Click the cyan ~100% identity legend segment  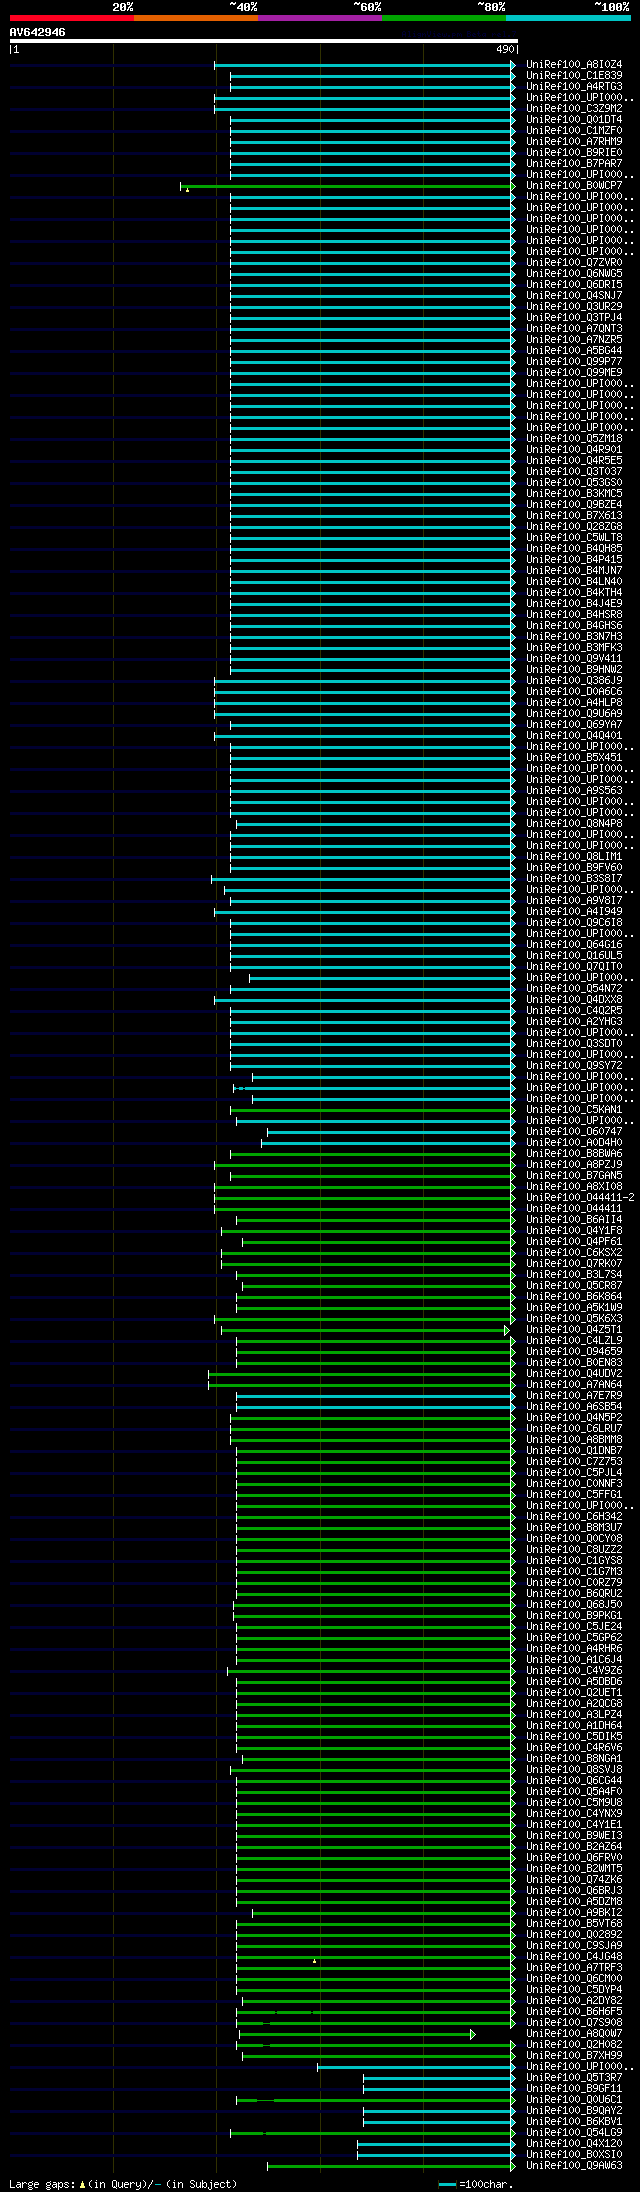click(568, 18)
